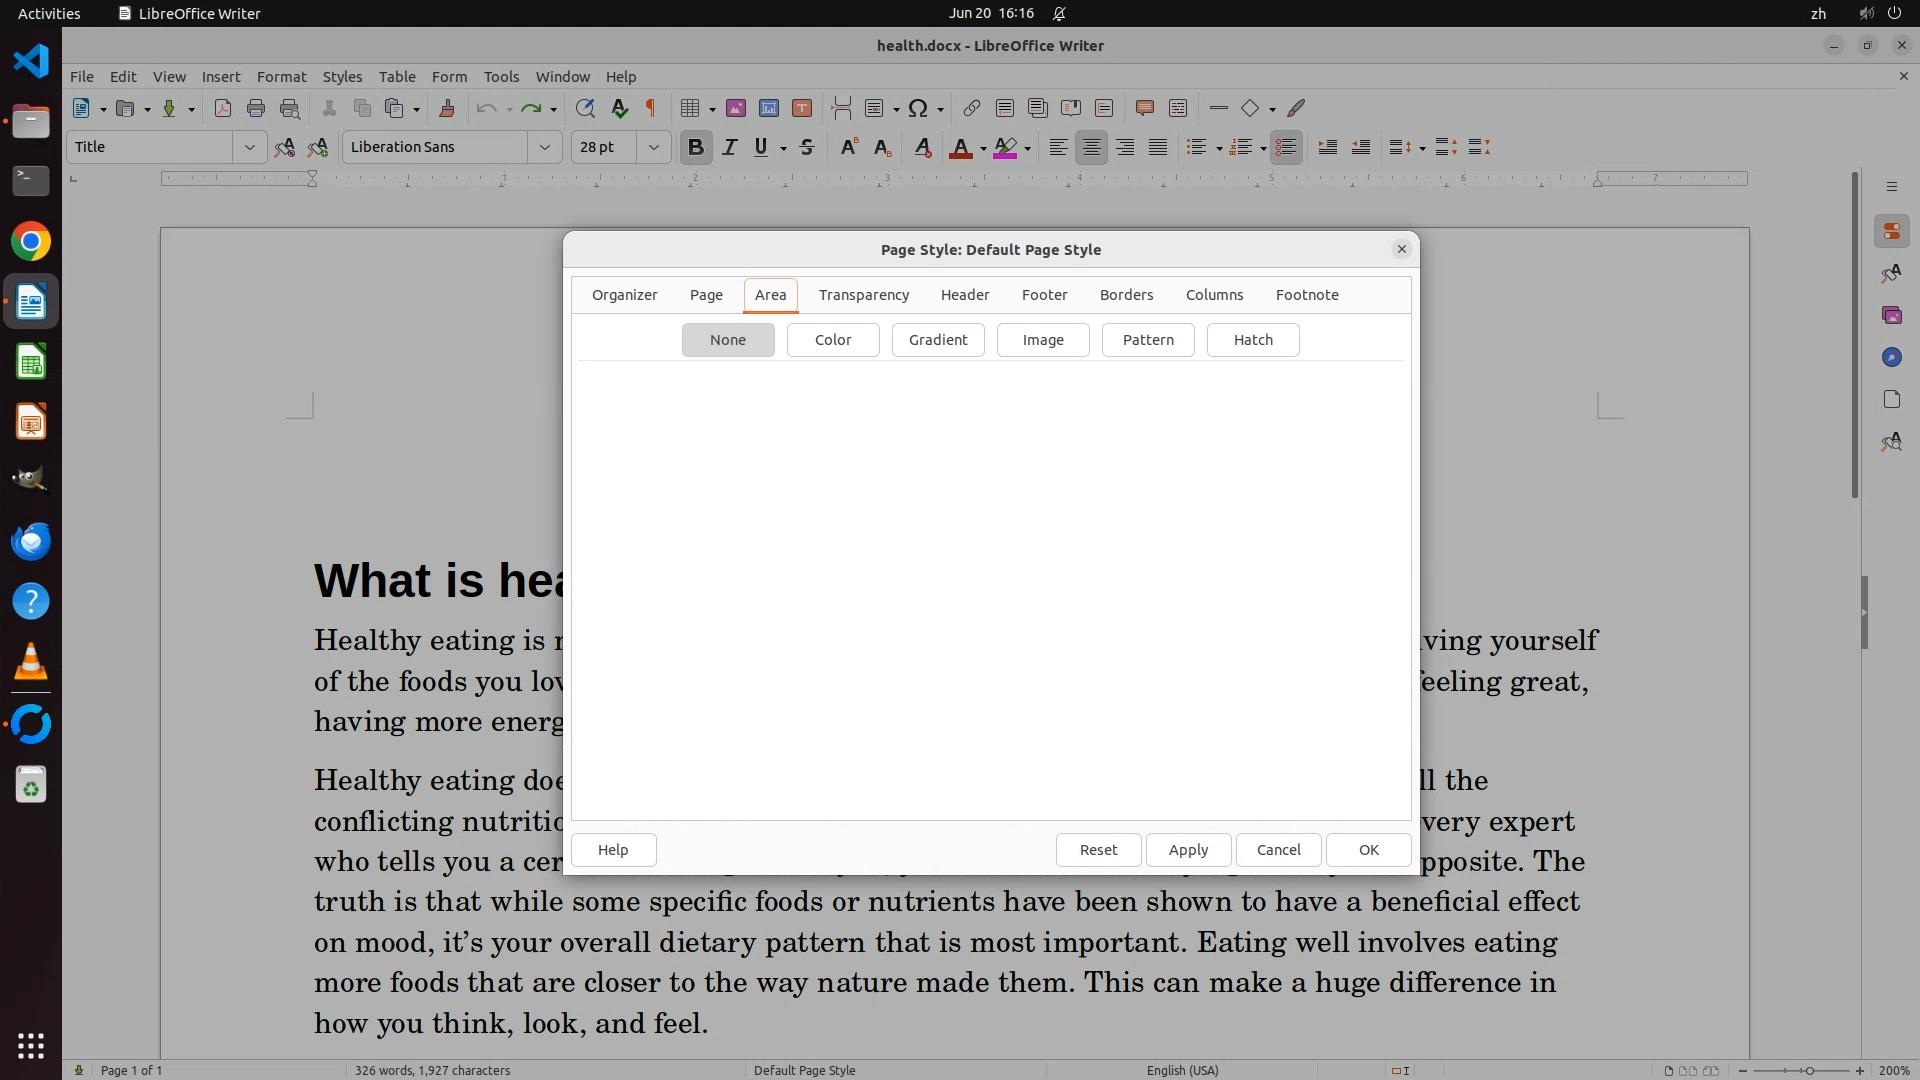The width and height of the screenshot is (1920, 1080).
Task: Click the Strikethrough formatting icon
Action: click(x=807, y=148)
